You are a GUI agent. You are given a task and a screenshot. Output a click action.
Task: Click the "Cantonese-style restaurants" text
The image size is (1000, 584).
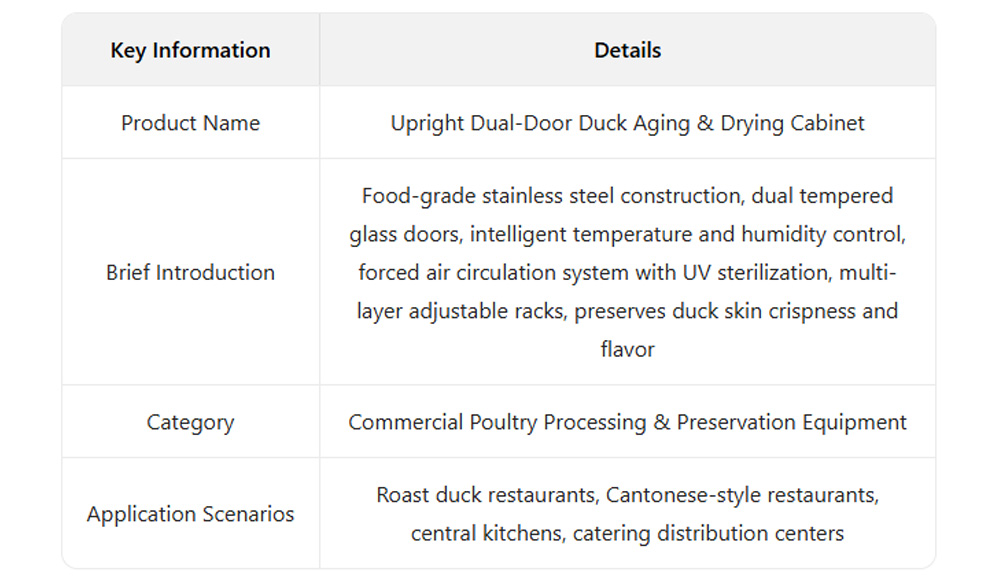[x=741, y=495]
